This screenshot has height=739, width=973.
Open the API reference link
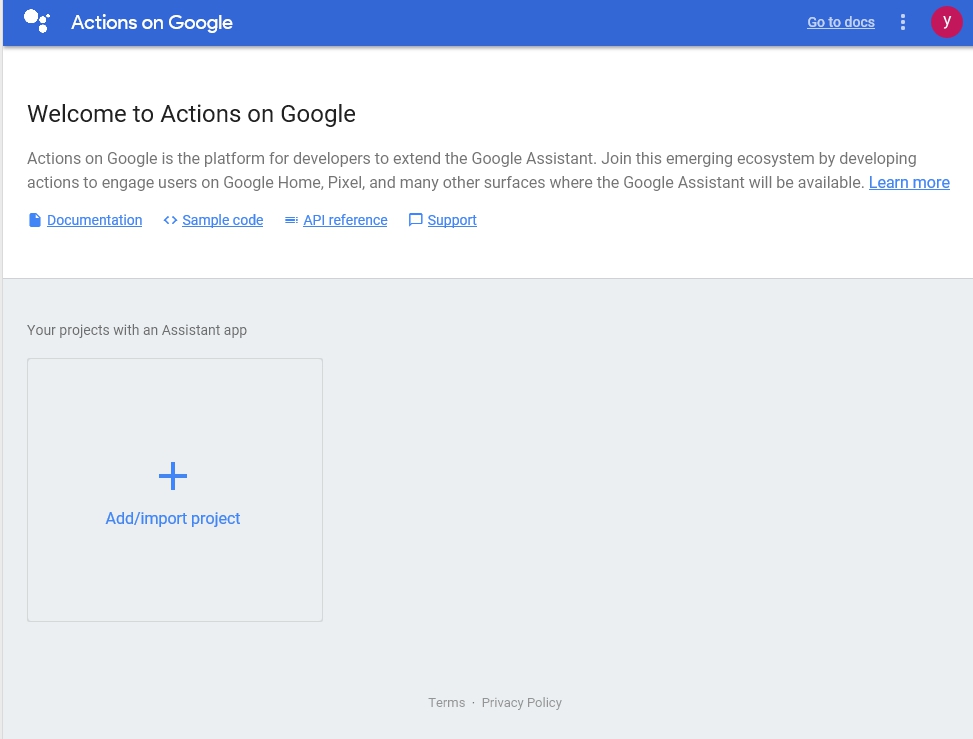click(x=345, y=220)
